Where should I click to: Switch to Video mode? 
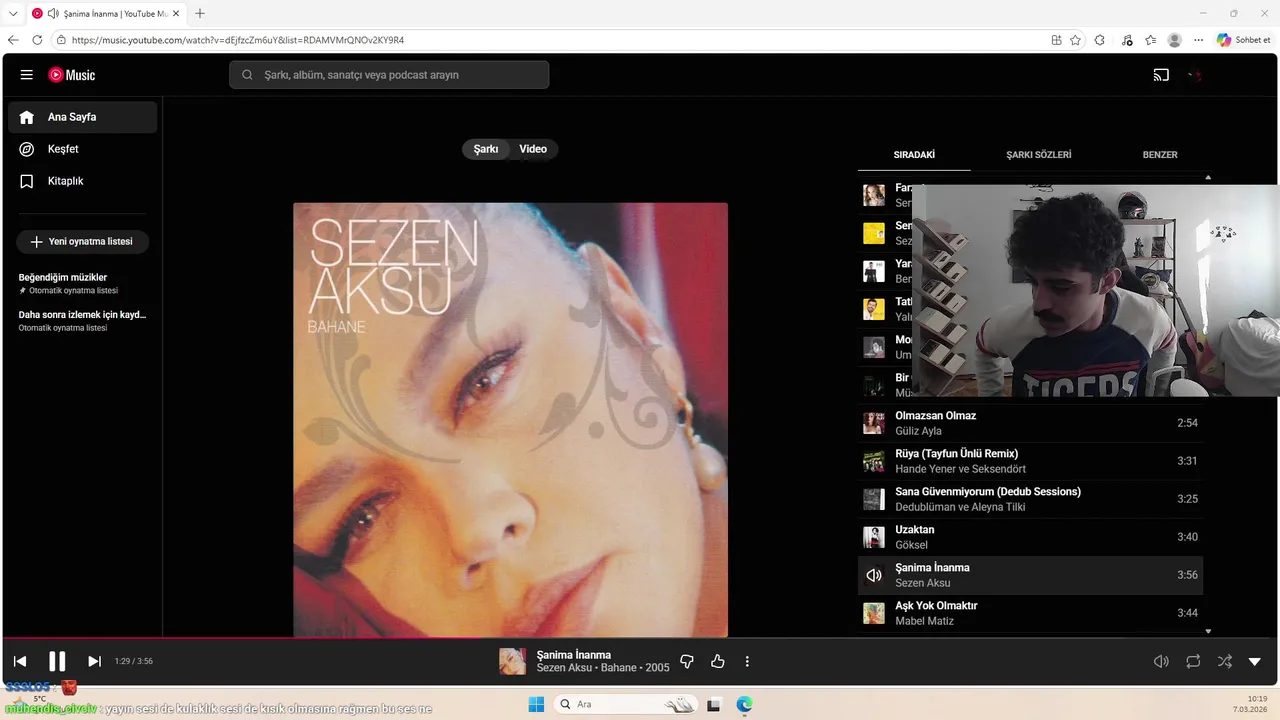tap(533, 149)
